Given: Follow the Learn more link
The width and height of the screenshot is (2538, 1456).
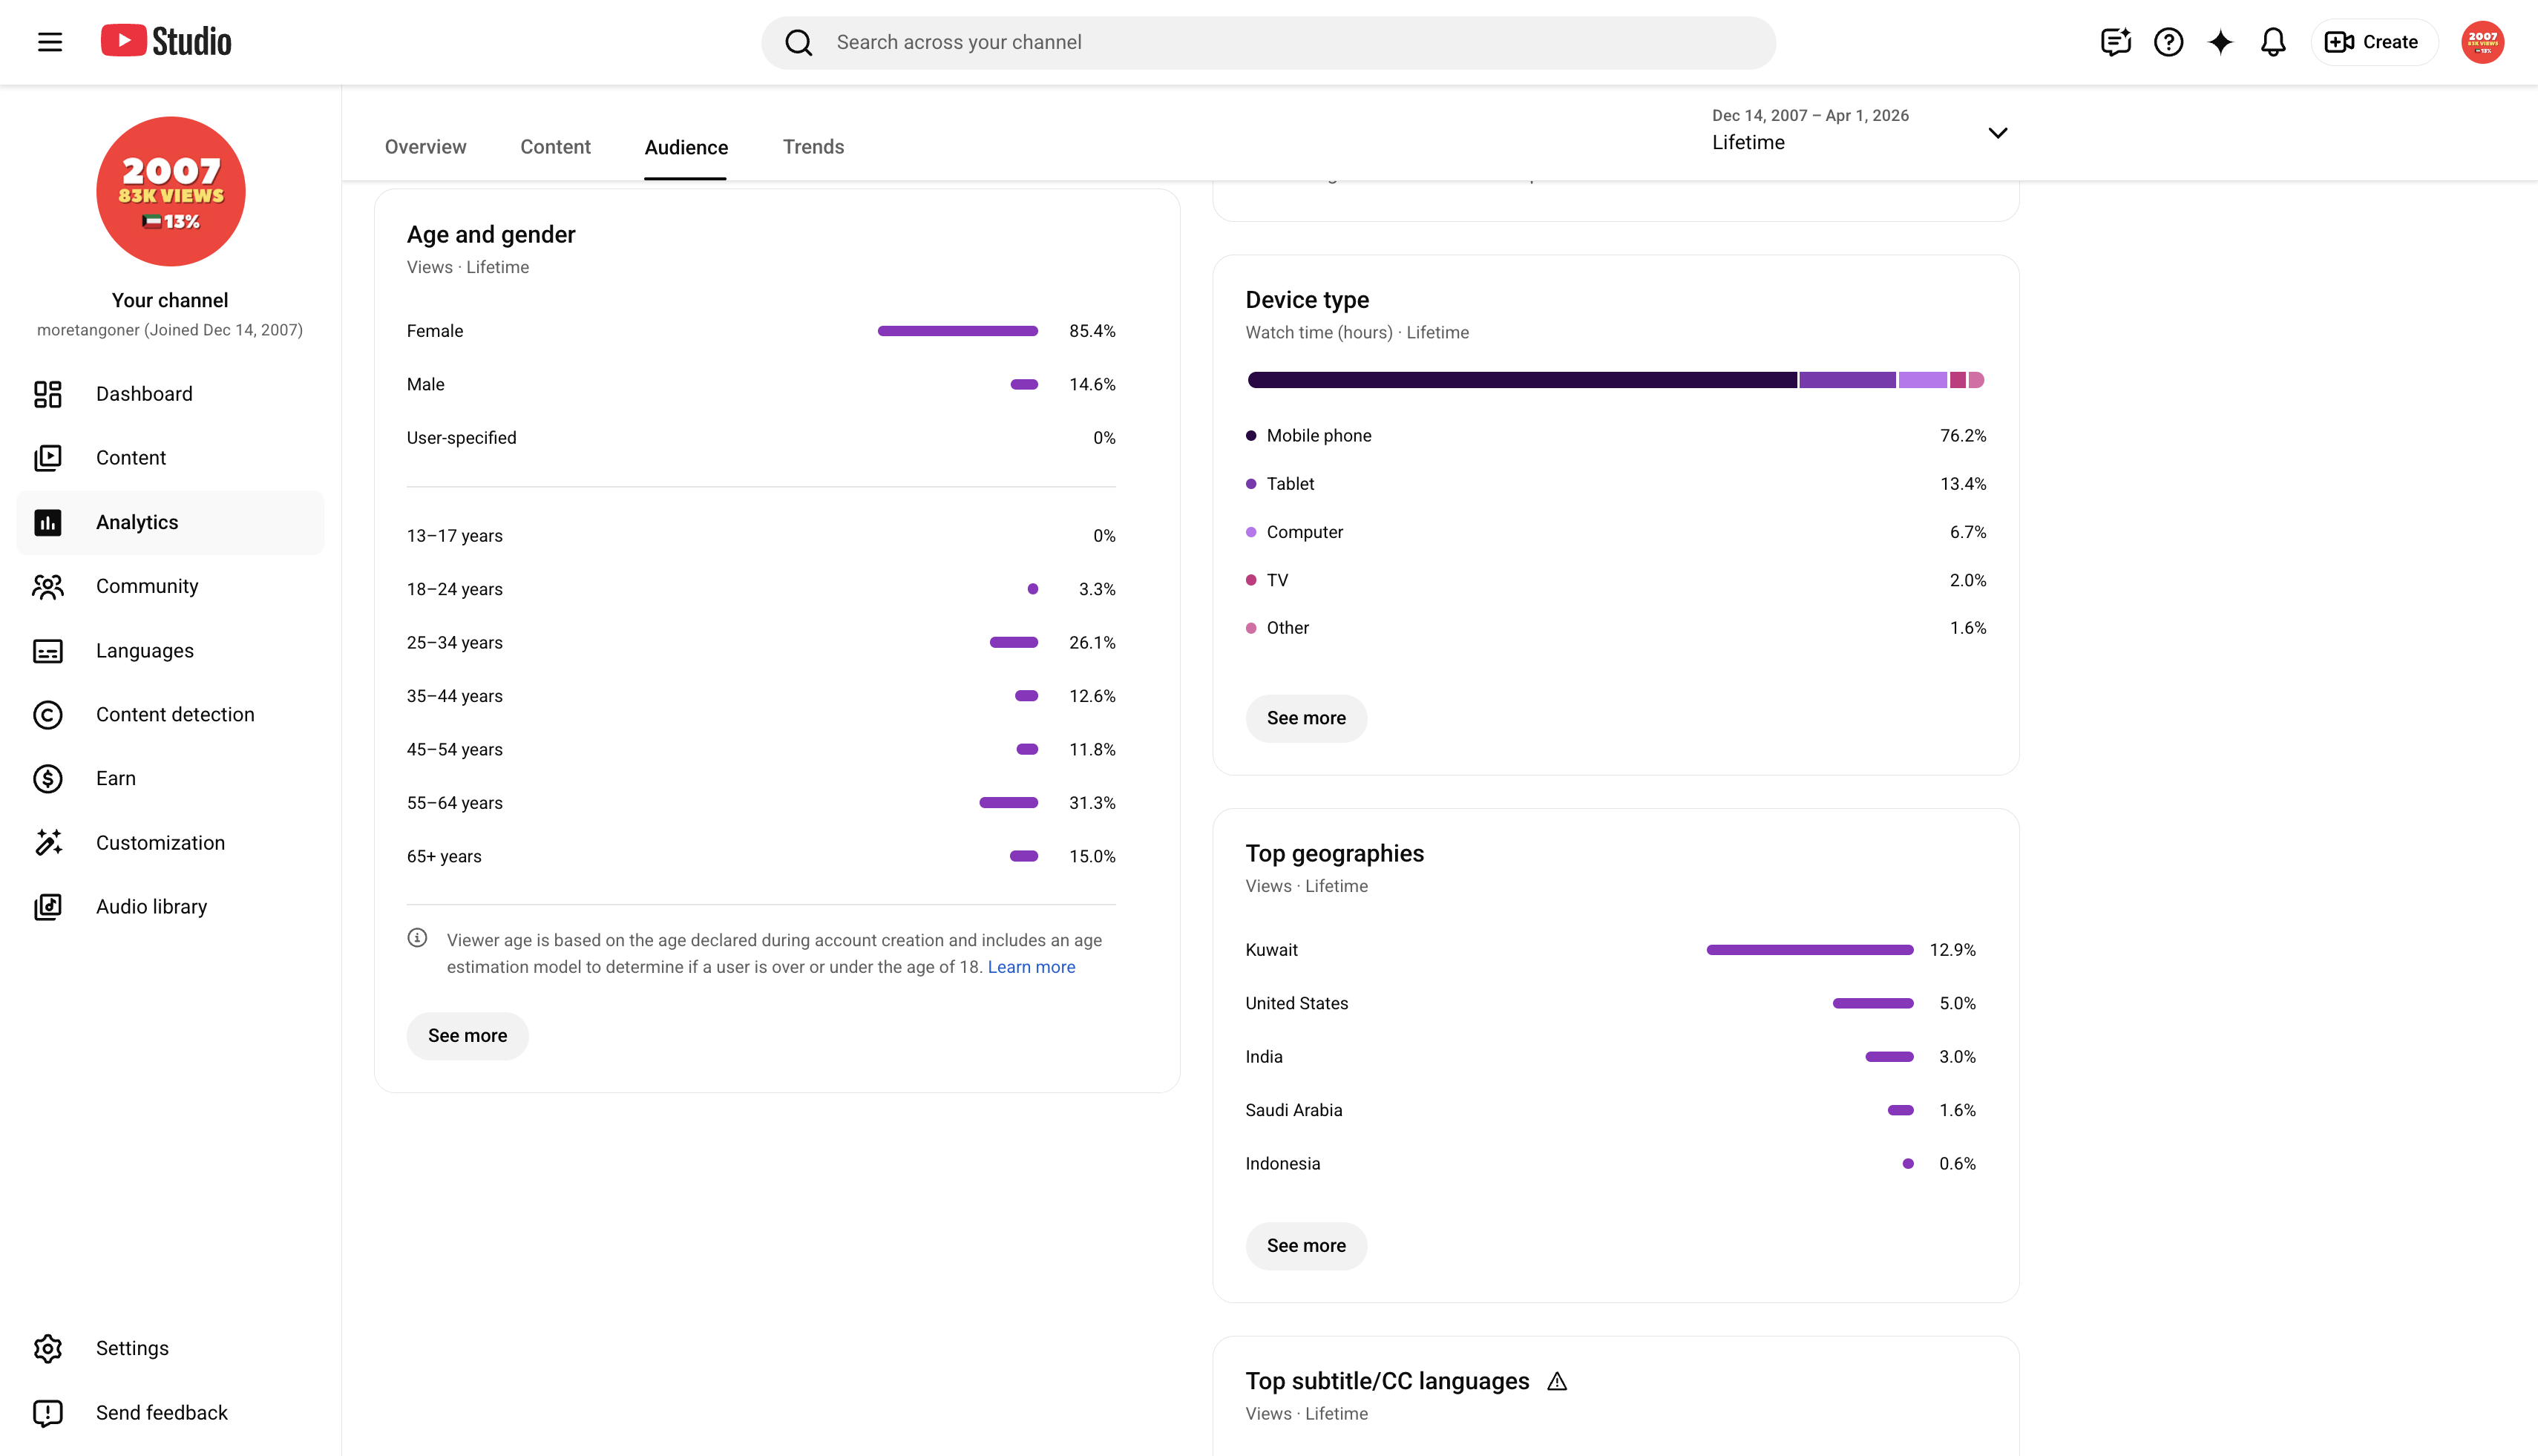Looking at the screenshot, I should point(1031,967).
